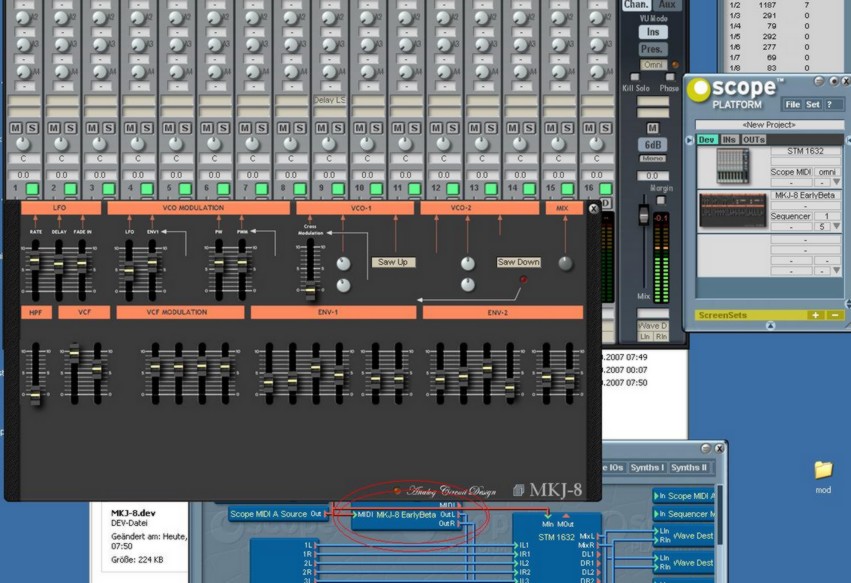Click the Omni button

pyautogui.click(x=653, y=65)
